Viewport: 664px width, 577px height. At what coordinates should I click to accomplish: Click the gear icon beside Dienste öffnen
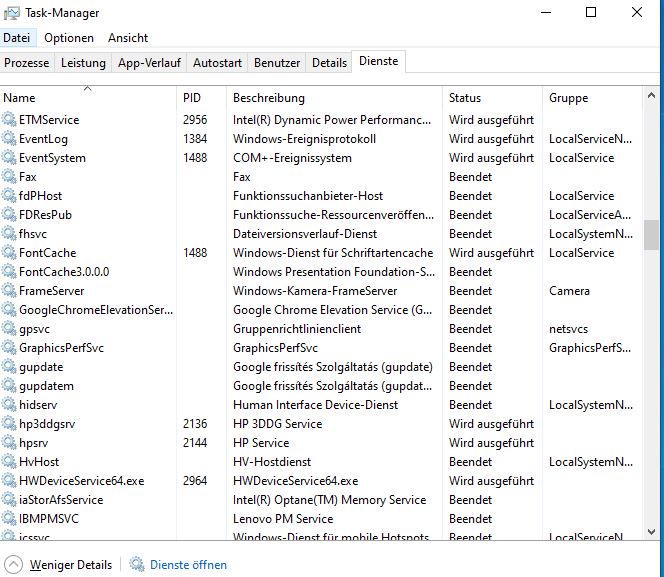[x=137, y=565]
